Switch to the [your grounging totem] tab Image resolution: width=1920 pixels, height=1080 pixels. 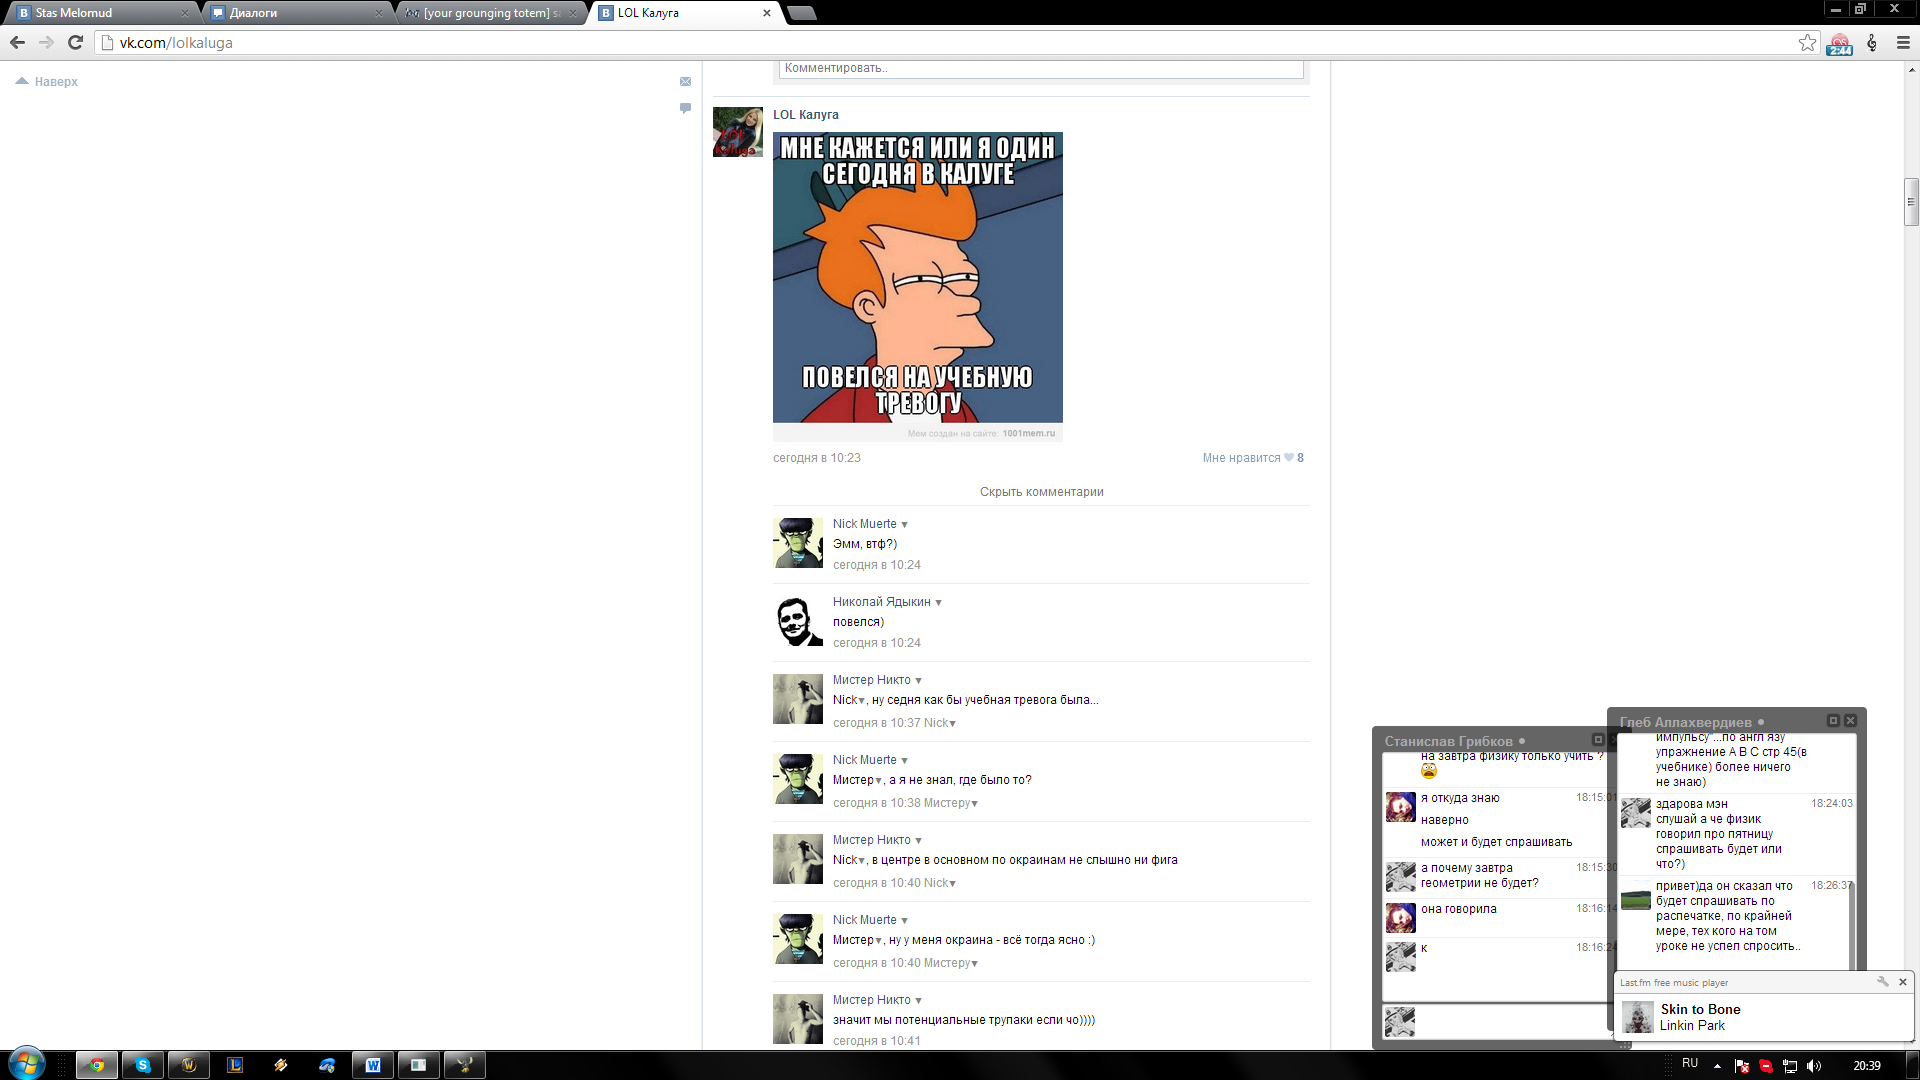[490, 13]
